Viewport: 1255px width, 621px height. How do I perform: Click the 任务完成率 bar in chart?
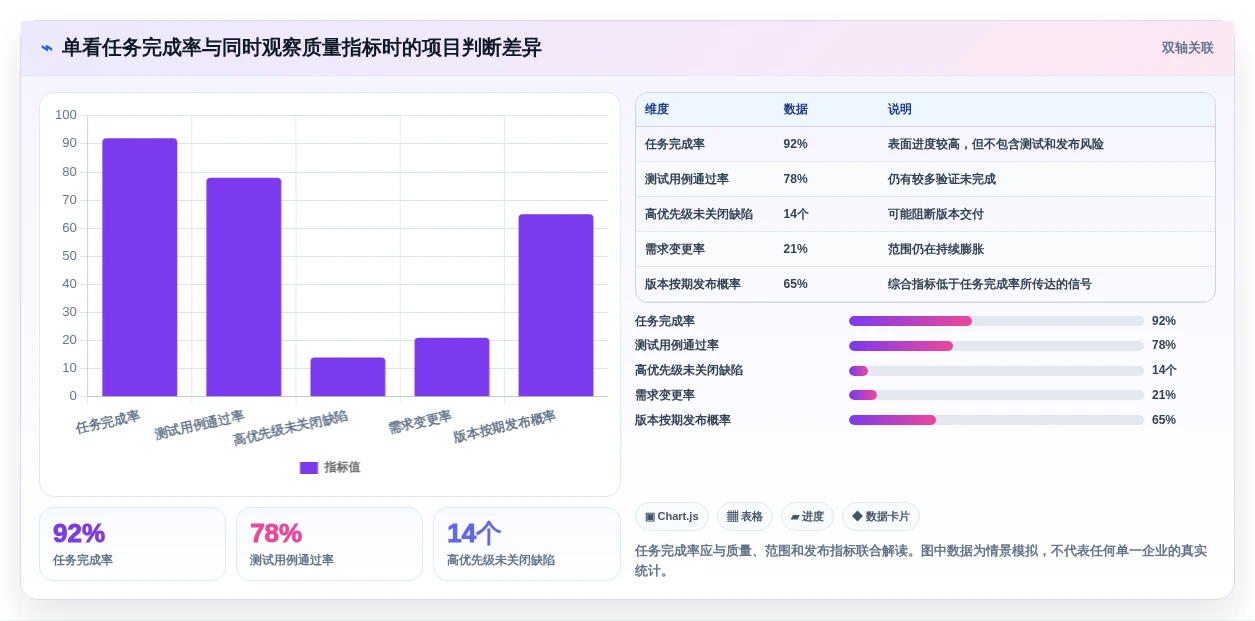(140, 267)
